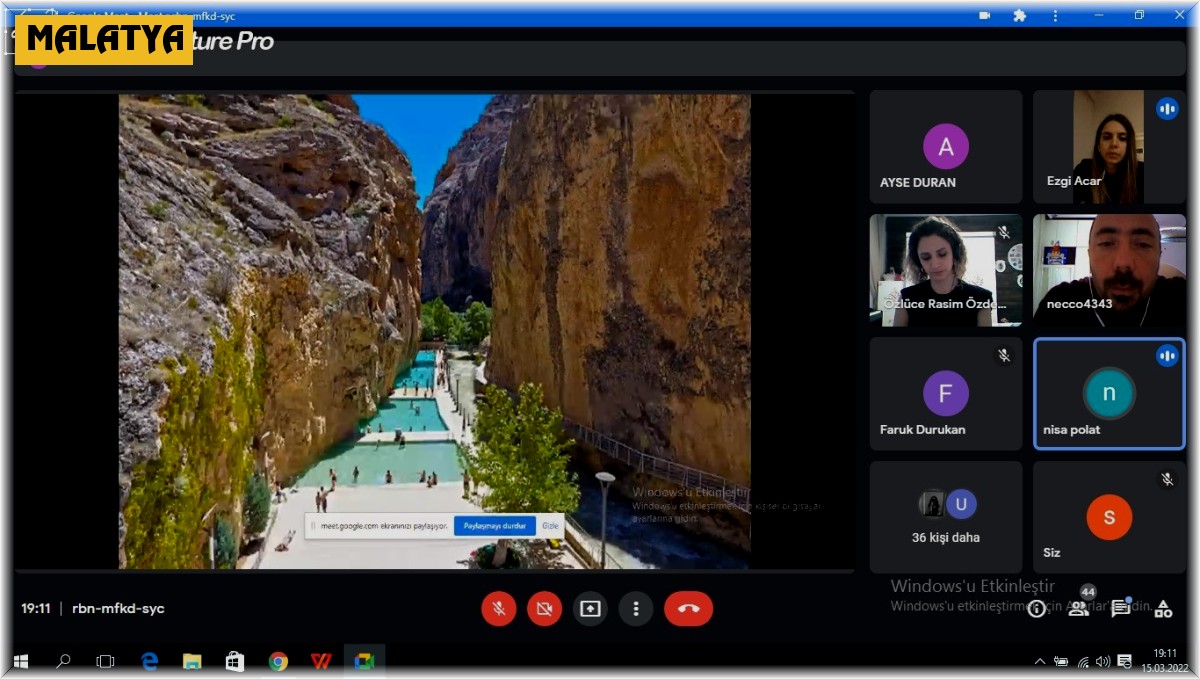1200x679 pixels.
Task: Open the volume speaker icon in tray
Action: [x=1102, y=661]
